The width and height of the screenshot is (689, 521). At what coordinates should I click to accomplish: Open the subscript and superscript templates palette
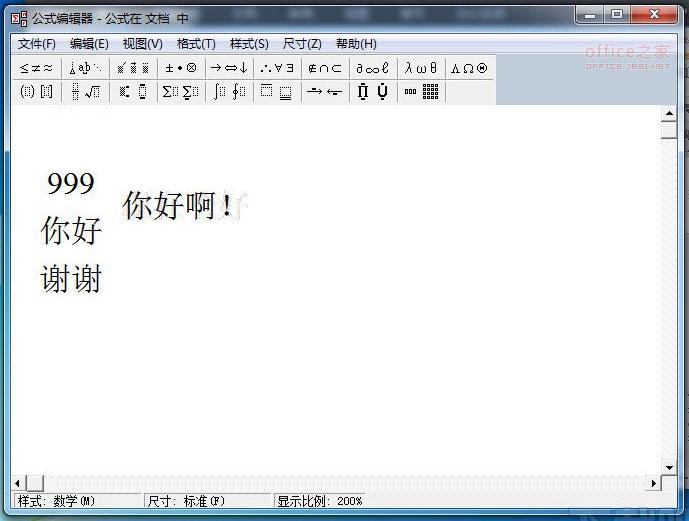pyautogui.click(x=133, y=91)
